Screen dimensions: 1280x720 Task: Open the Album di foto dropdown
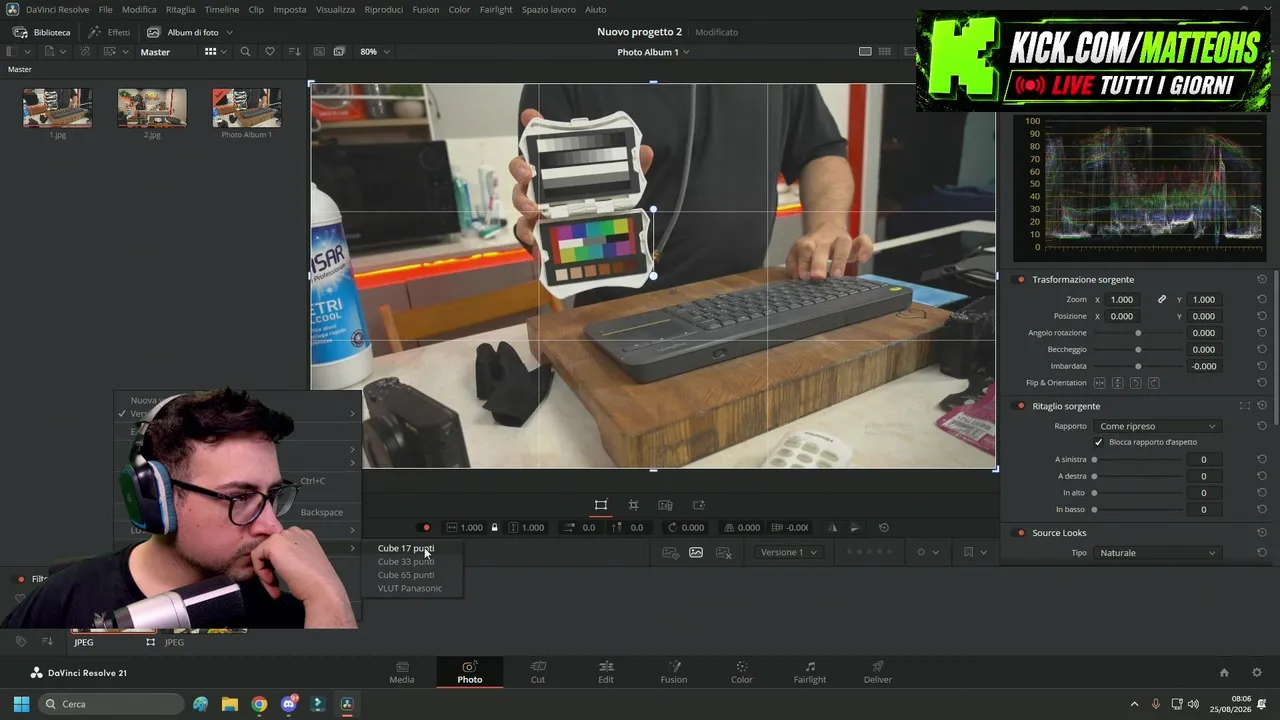coord(192,32)
